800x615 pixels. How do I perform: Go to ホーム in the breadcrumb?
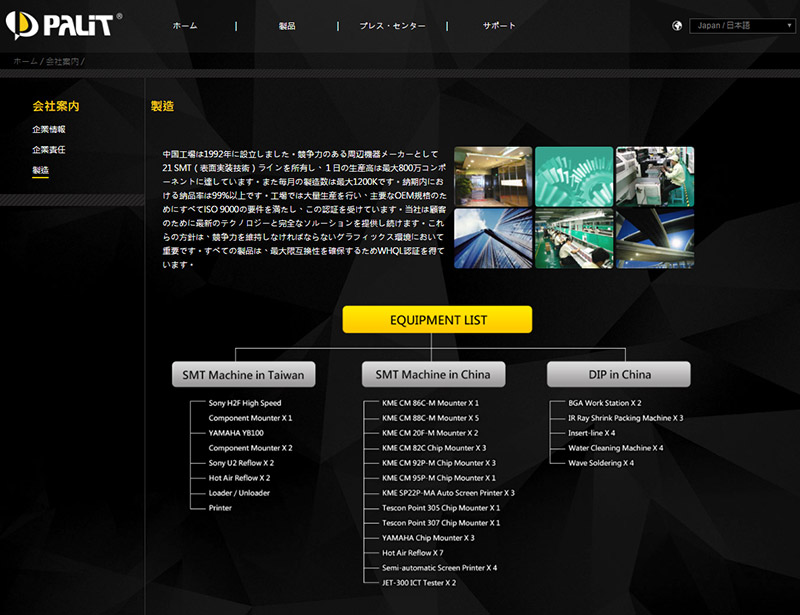(26, 61)
